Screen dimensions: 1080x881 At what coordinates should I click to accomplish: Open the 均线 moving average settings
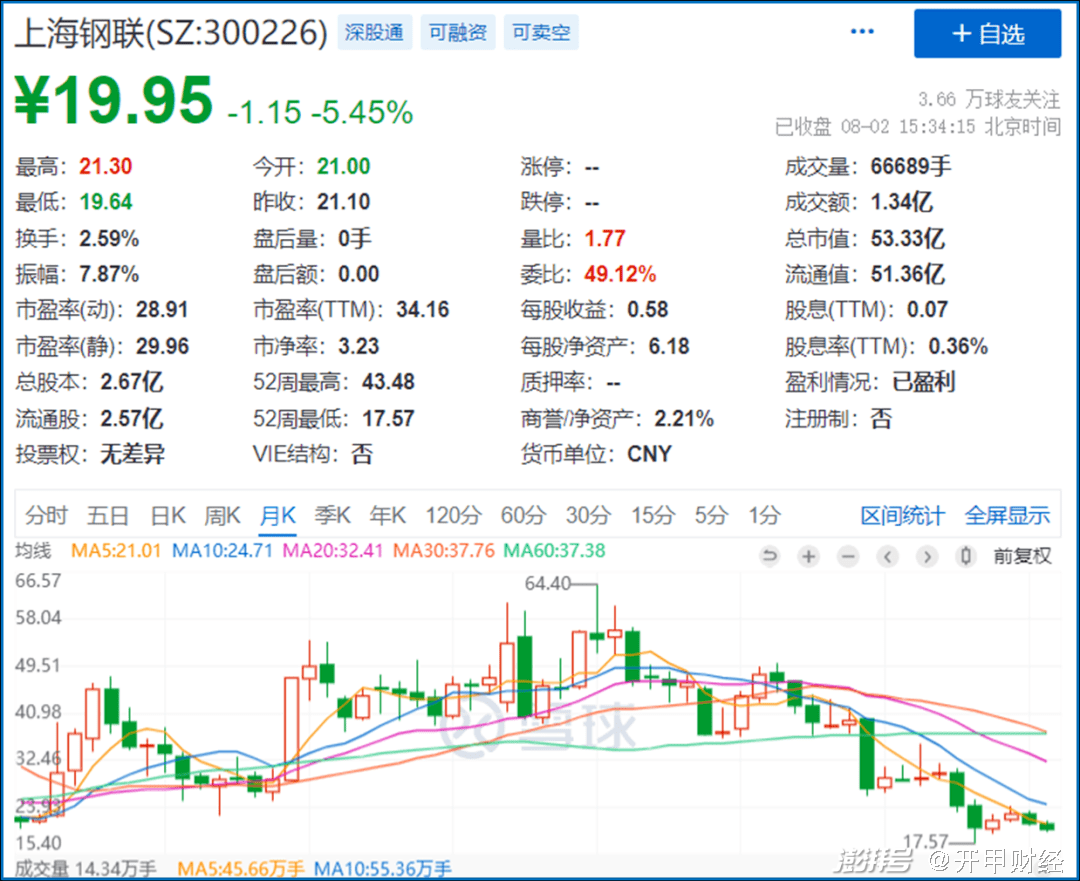[32, 550]
